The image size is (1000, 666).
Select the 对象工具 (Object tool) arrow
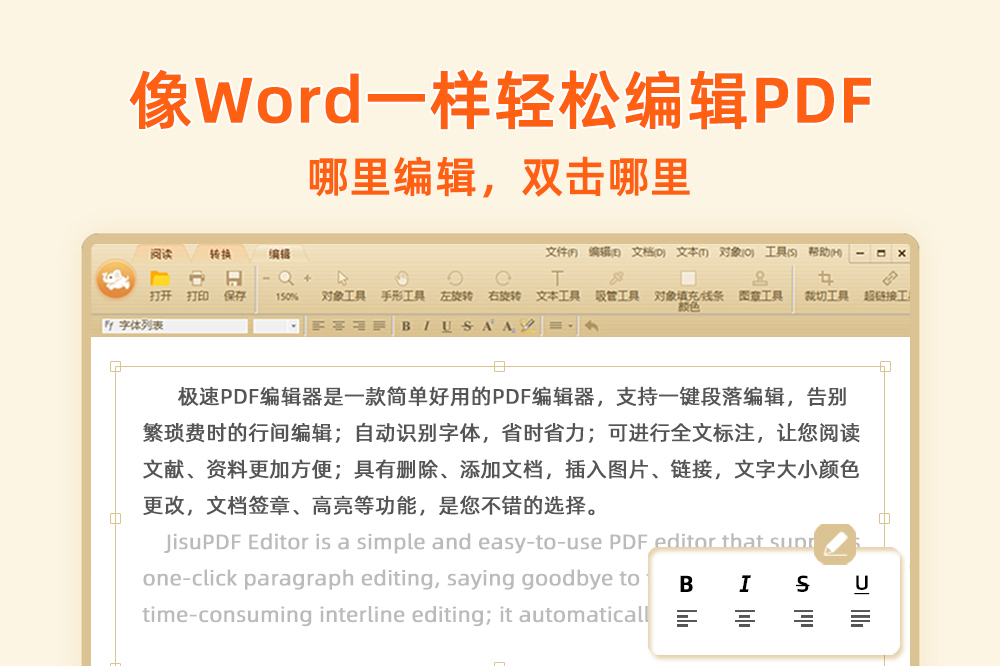coord(343,280)
